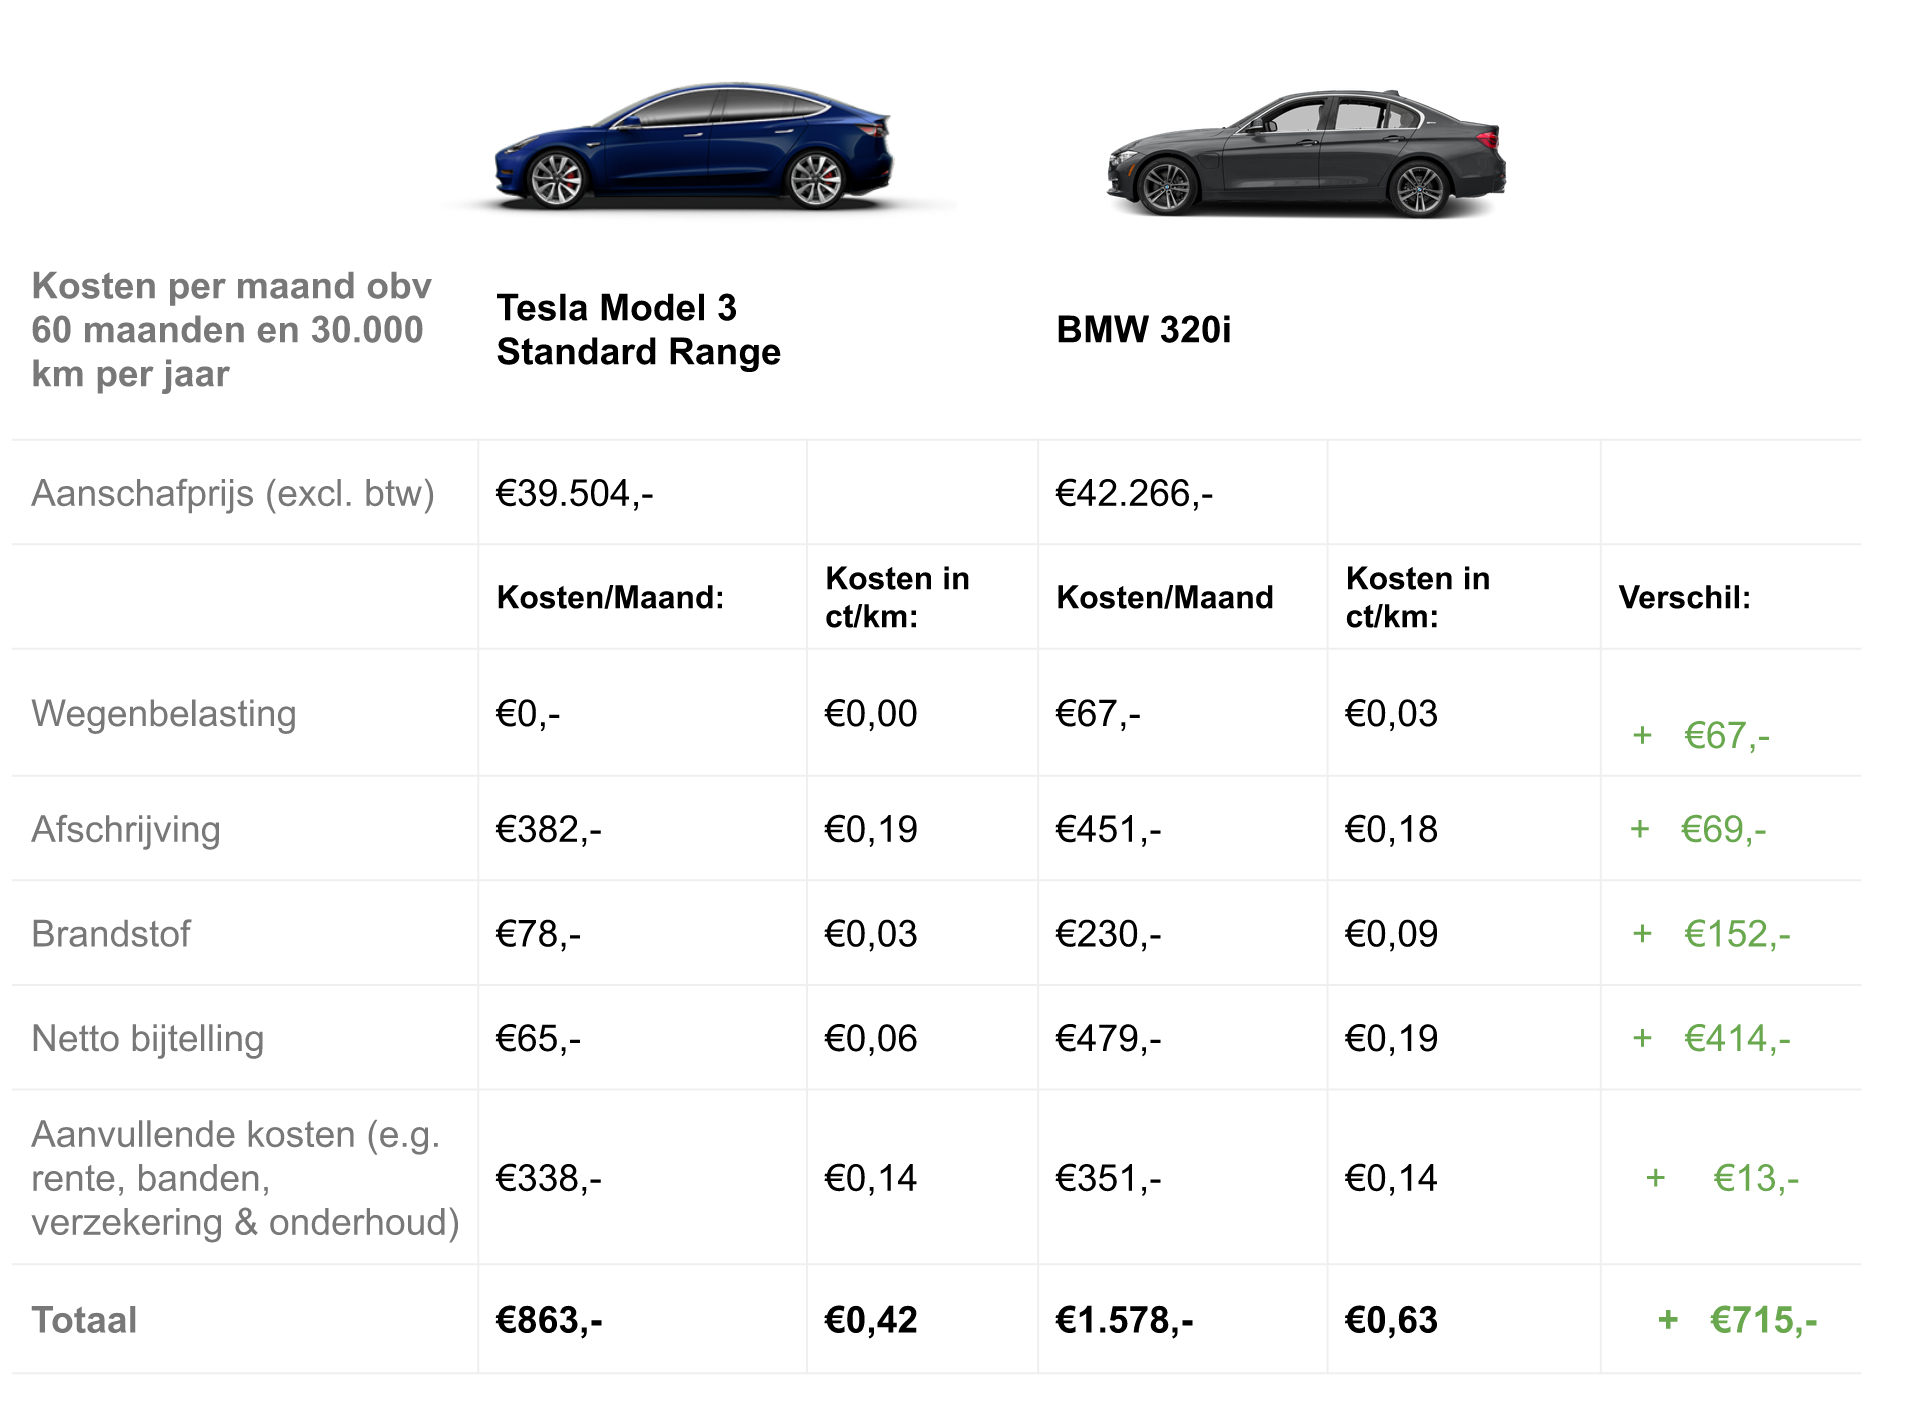Select the "Aanschafprijs (excl. btw)" row label
Image resolution: width=1908 pixels, height=1404 pixels.
233,493
